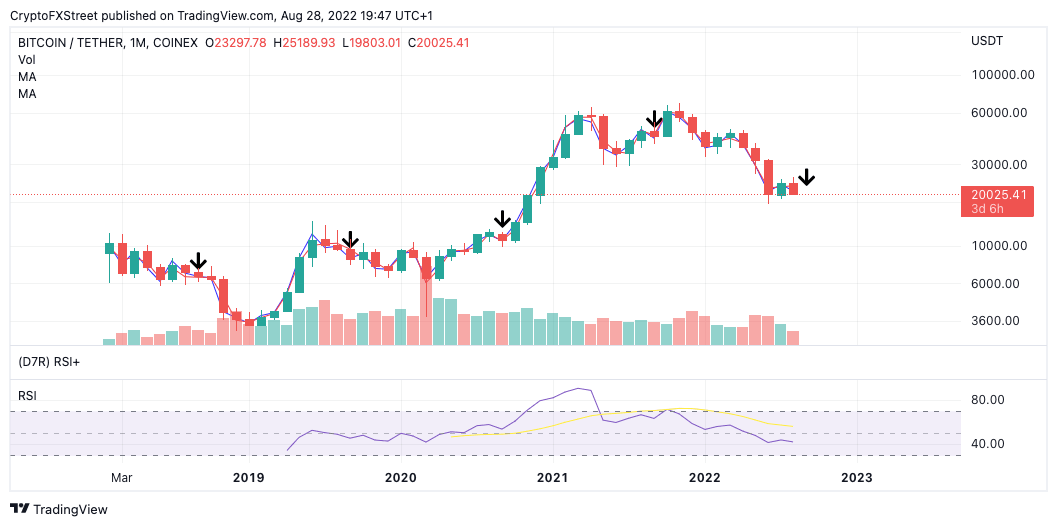Click the 100000.00 price axis label
Viewport: 1057px width, 526px height.
1000,75
